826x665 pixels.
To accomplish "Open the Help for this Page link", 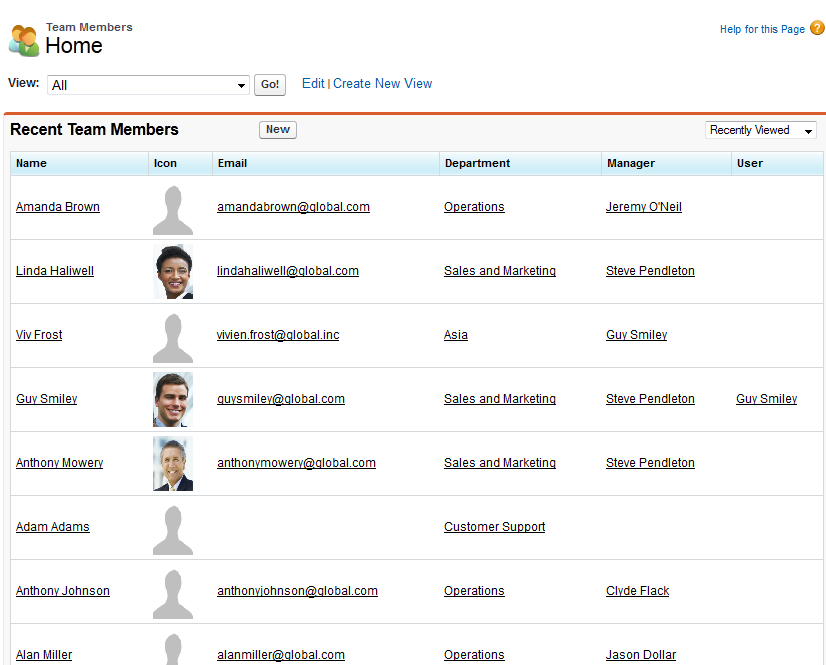I will click(762, 29).
